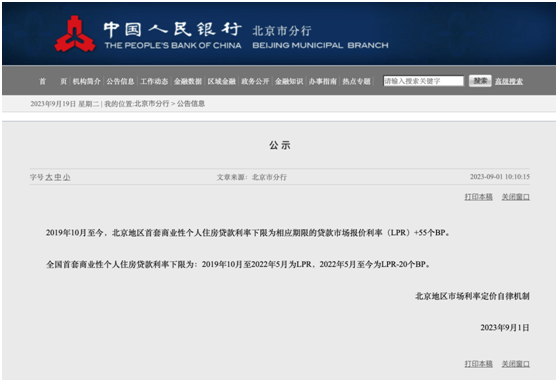The width and height of the screenshot is (558, 382).
Task: Click the upper 打印本稿 print link
Action: coord(479,197)
